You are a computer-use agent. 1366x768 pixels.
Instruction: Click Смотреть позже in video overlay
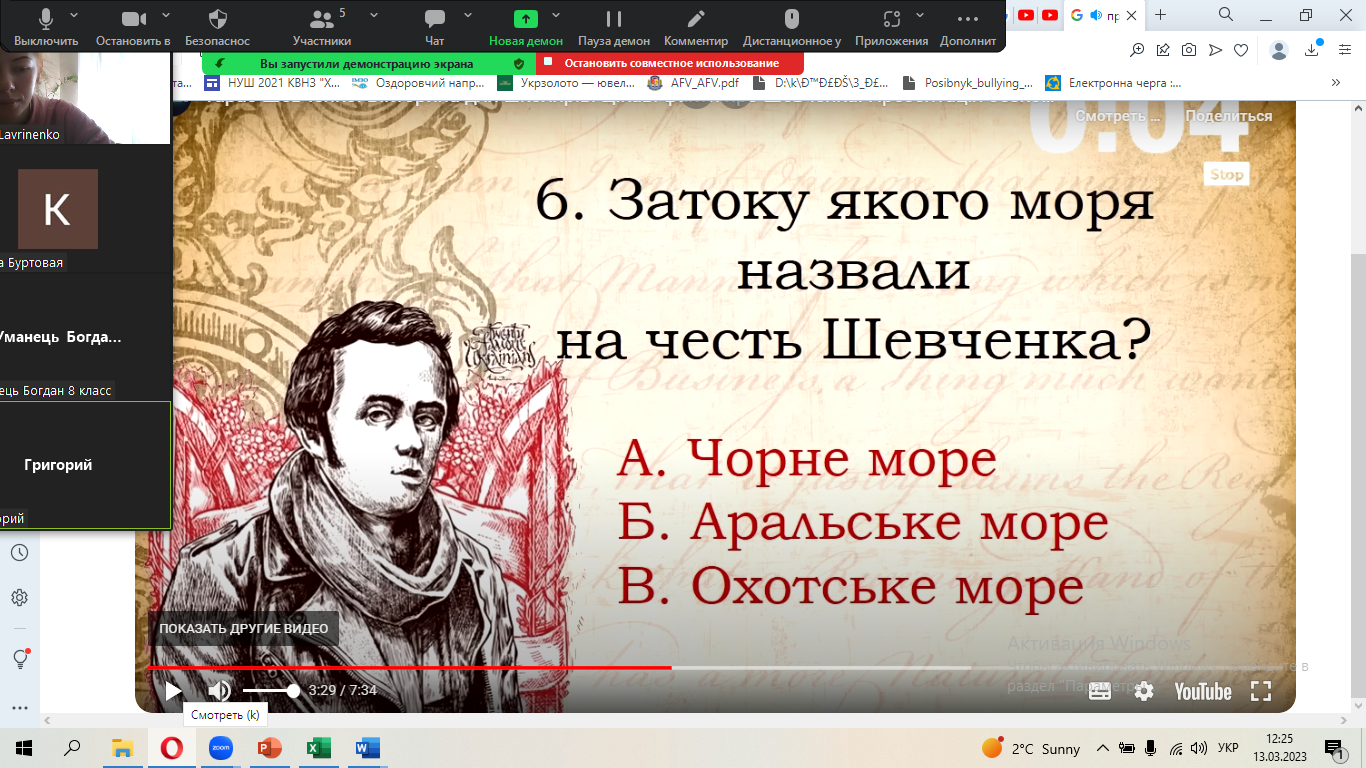pos(1118,116)
